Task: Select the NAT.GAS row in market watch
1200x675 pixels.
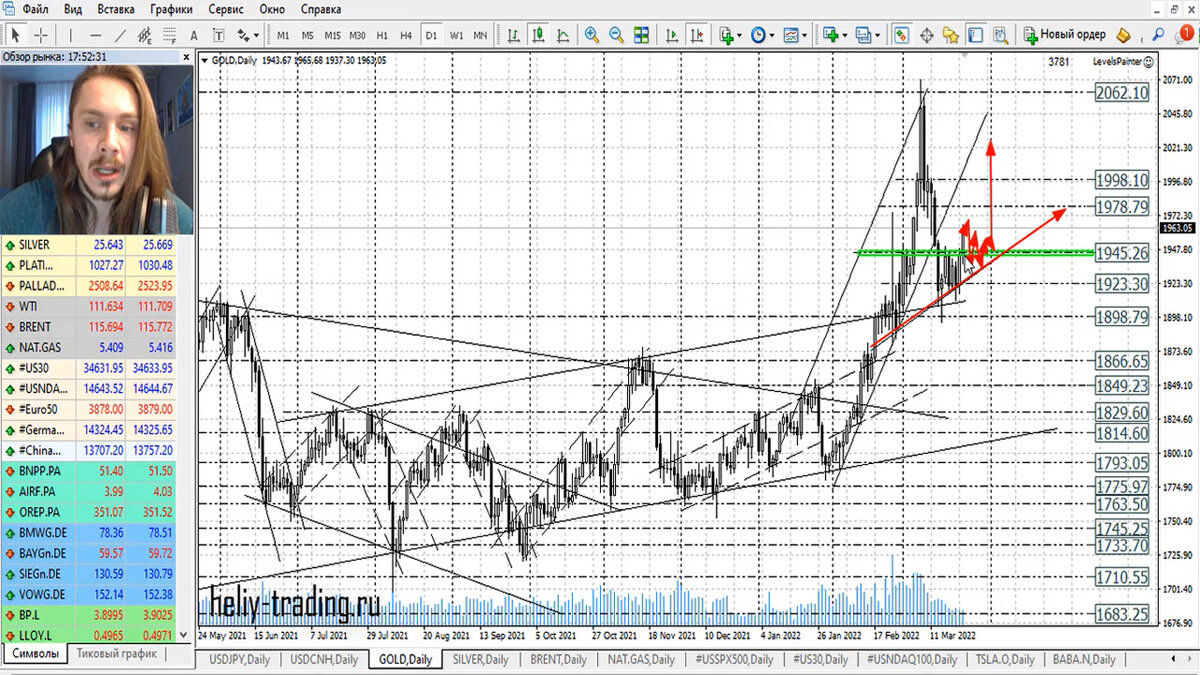Action: pos(89,348)
